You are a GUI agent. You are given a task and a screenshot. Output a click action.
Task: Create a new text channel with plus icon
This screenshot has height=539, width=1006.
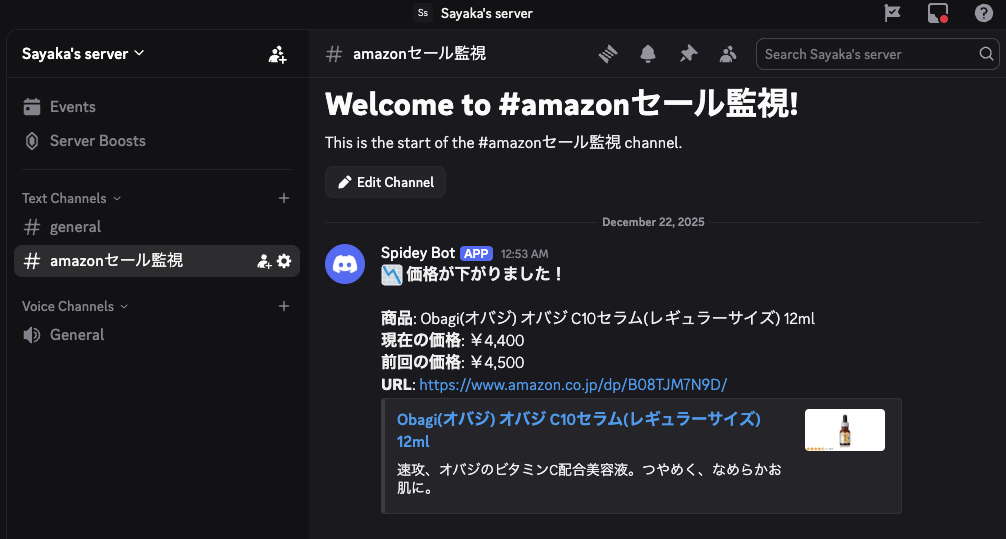pos(284,198)
